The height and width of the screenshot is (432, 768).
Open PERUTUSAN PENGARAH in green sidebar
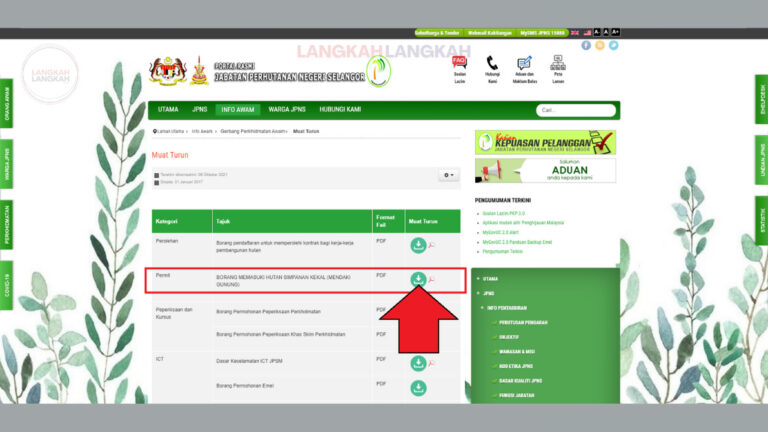pos(523,323)
